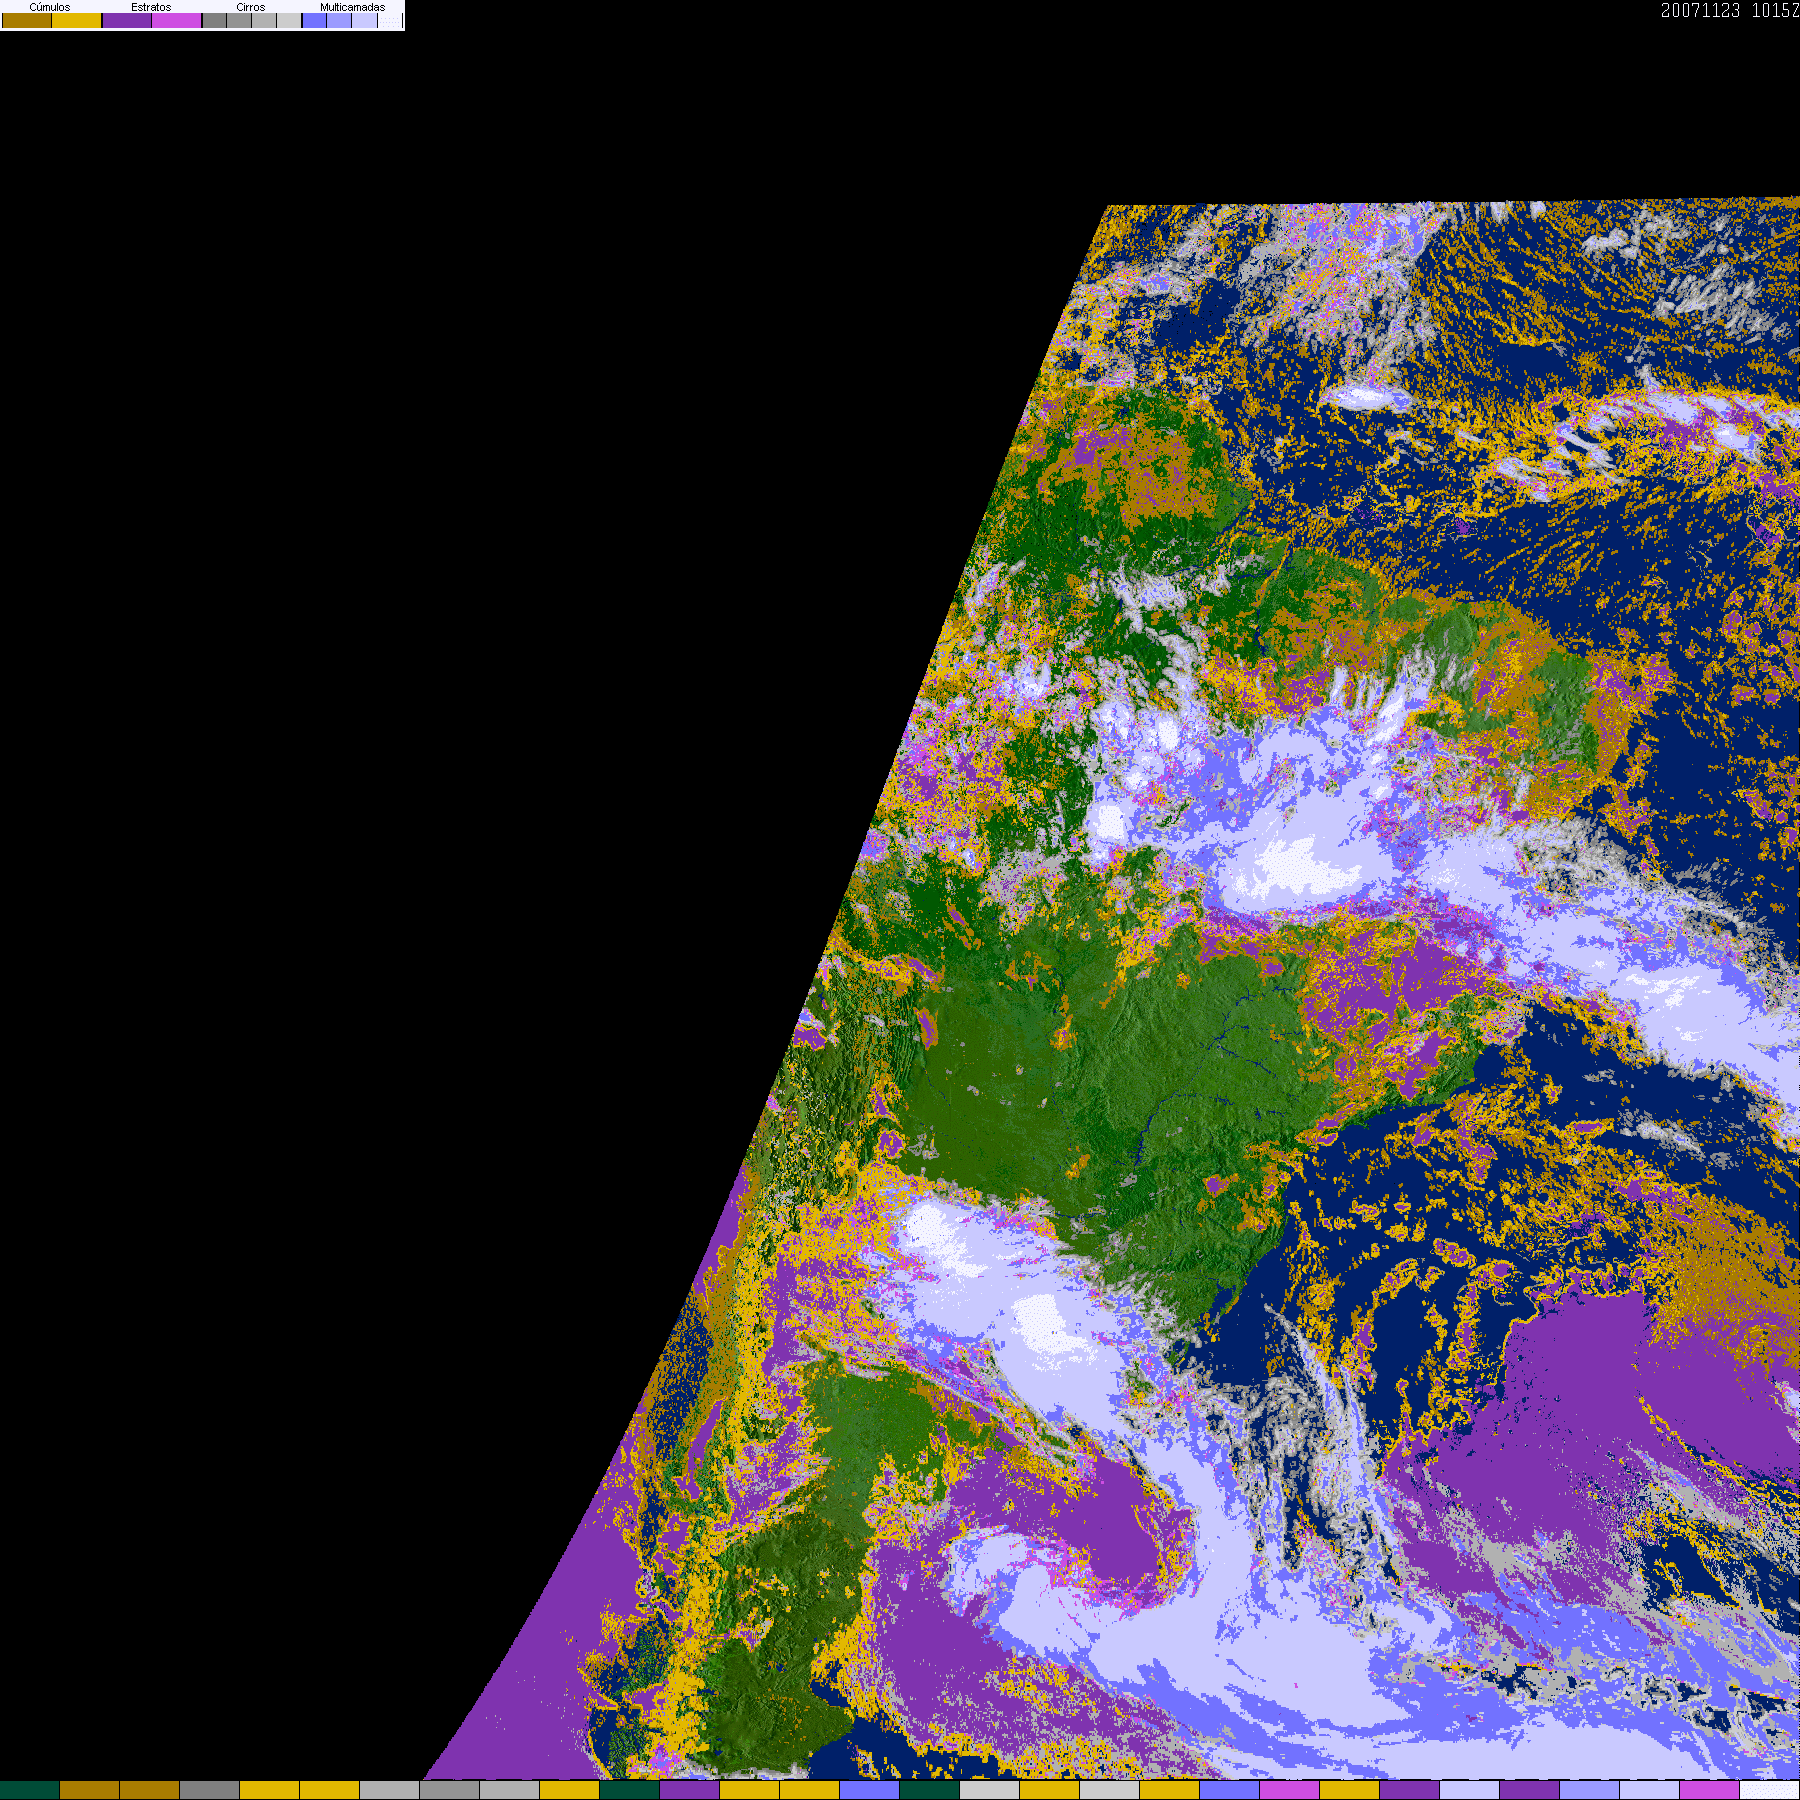Click the darkest grey Cirros swatch
The image size is (1800, 1800).
215,20
